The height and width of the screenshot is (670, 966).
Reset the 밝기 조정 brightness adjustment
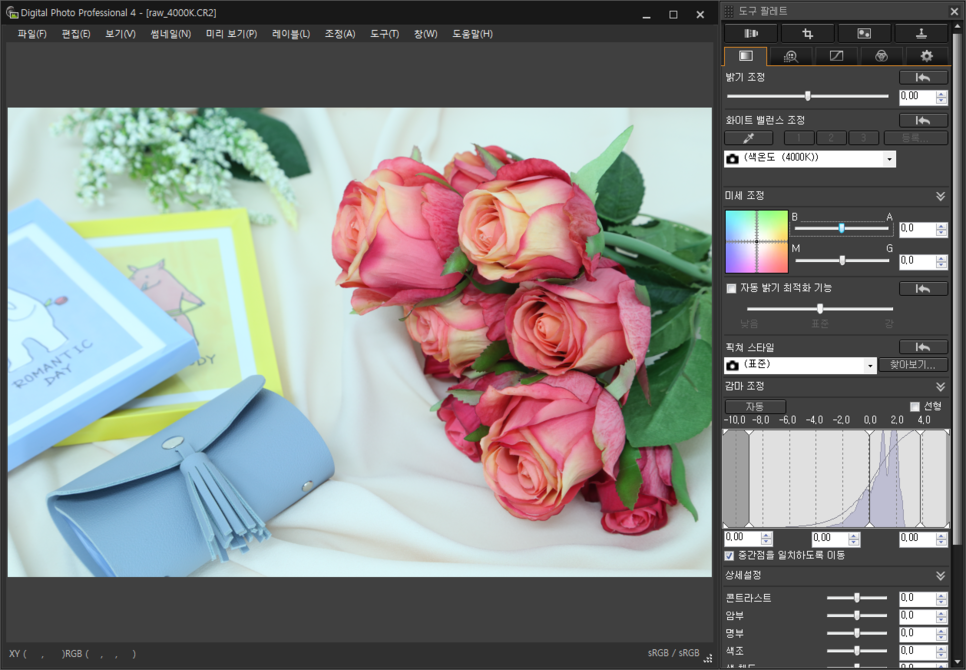pos(923,78)
